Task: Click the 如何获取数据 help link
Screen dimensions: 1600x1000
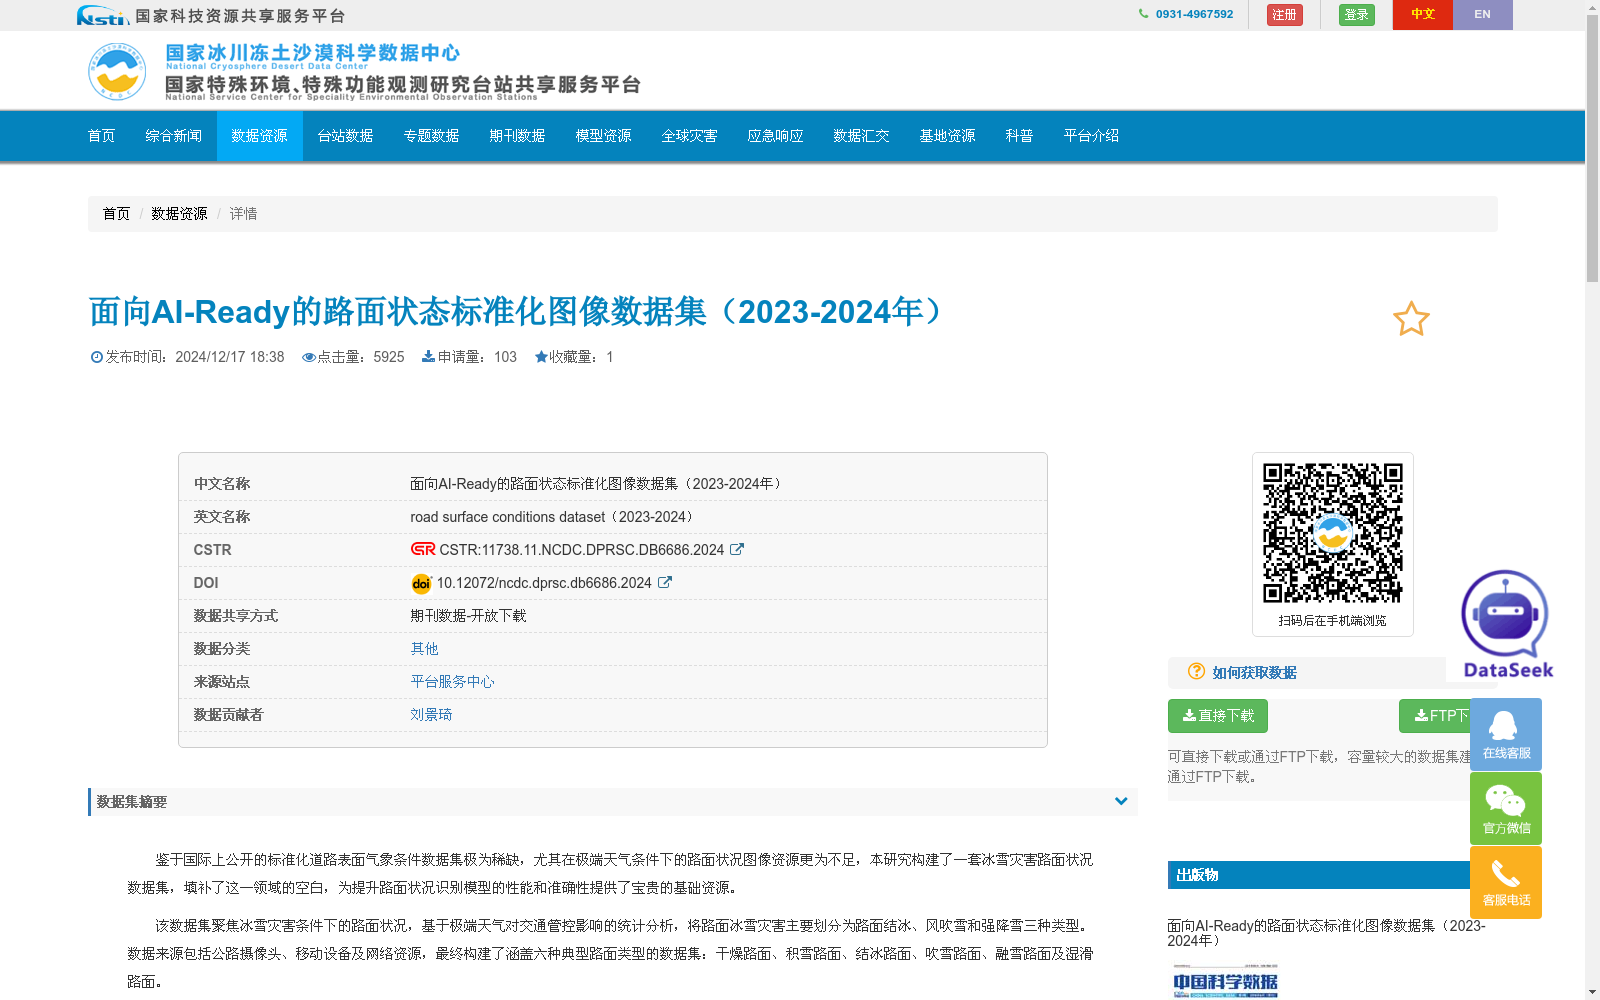Action: [1254, 673]
